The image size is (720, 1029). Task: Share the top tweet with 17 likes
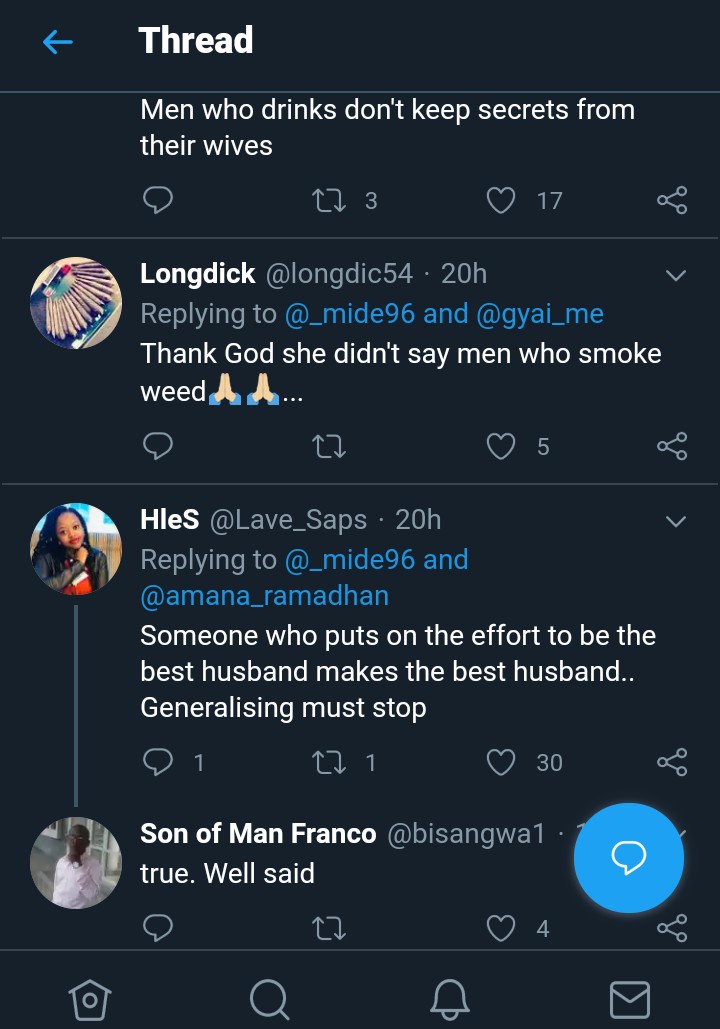pyautogui.click(x=672, y=200)
